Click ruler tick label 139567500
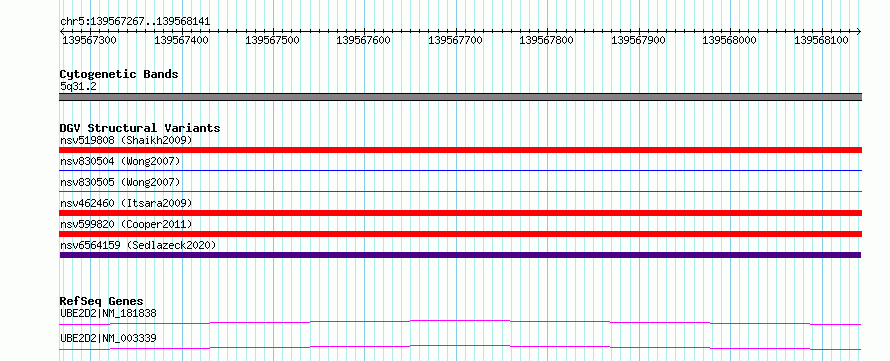This screenshot has height=361, width=890. 272,41
